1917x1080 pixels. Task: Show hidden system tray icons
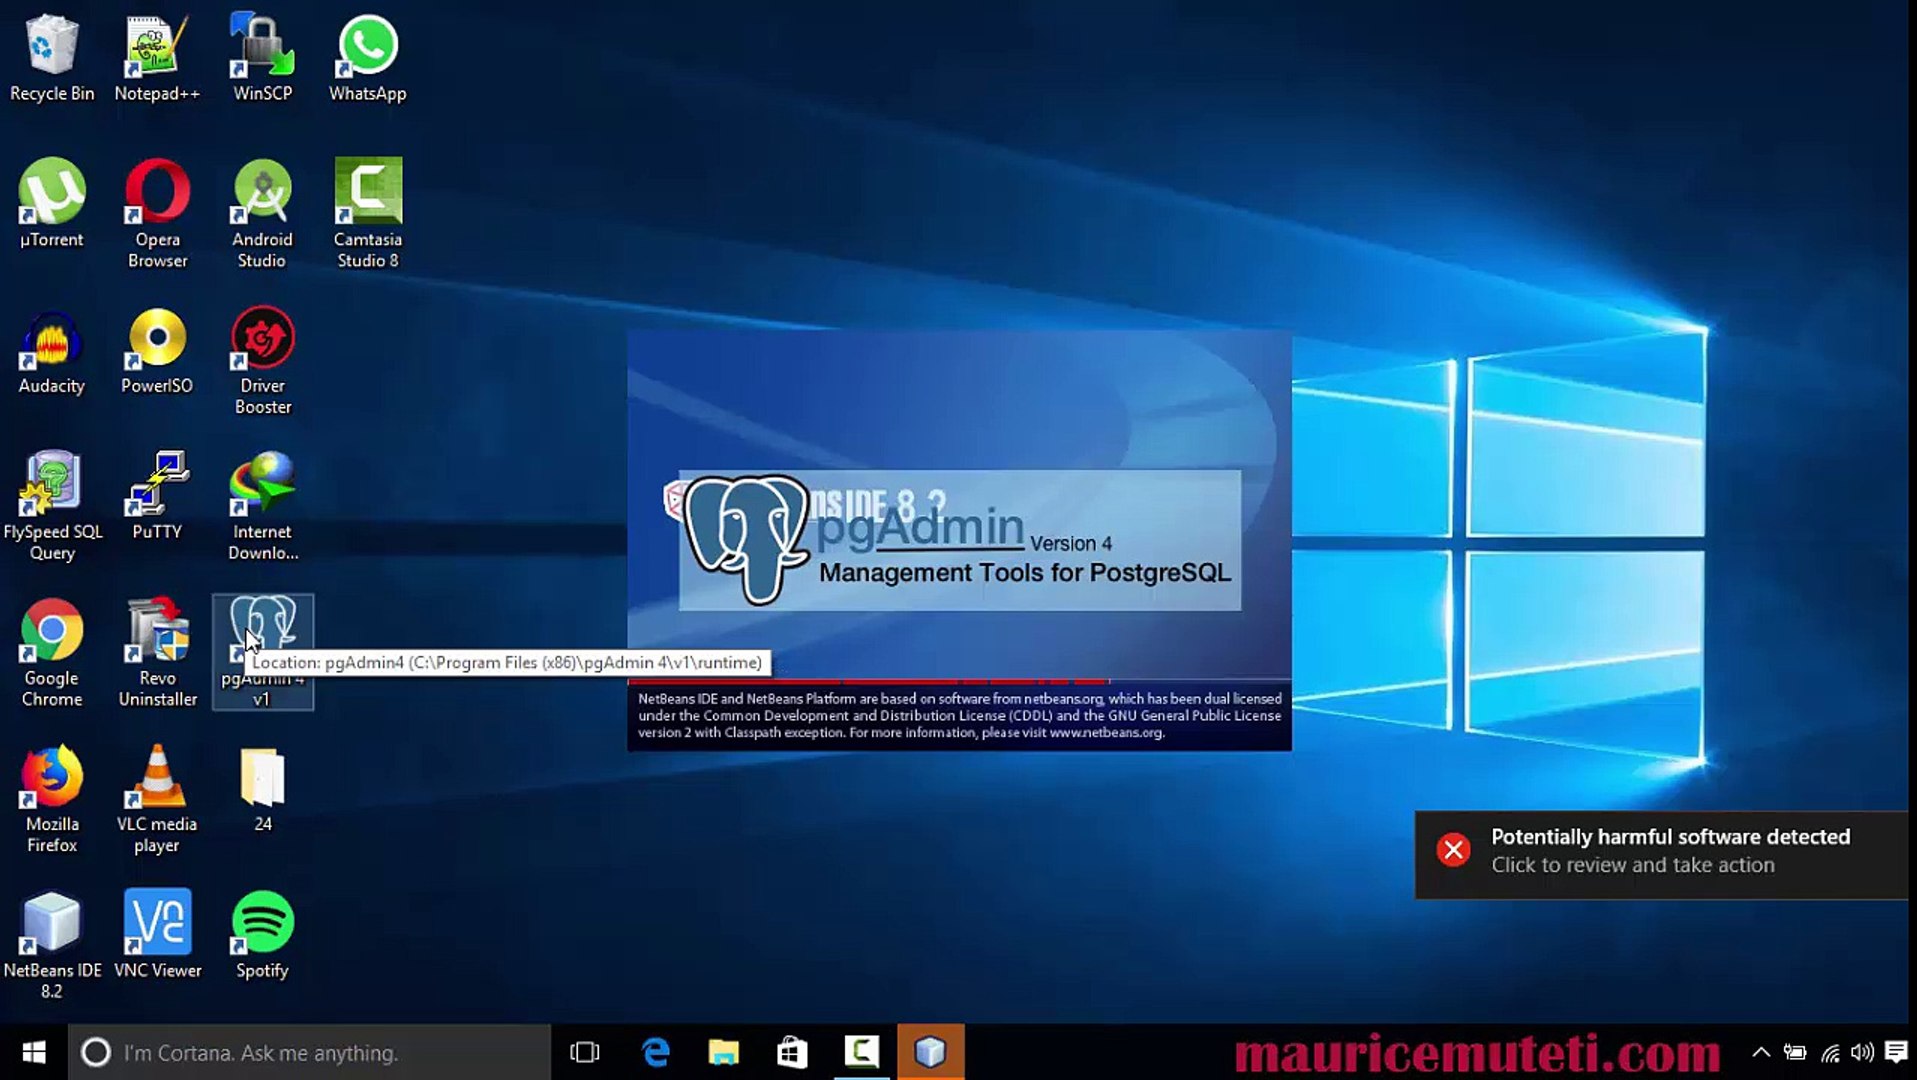(1761, 1052)
